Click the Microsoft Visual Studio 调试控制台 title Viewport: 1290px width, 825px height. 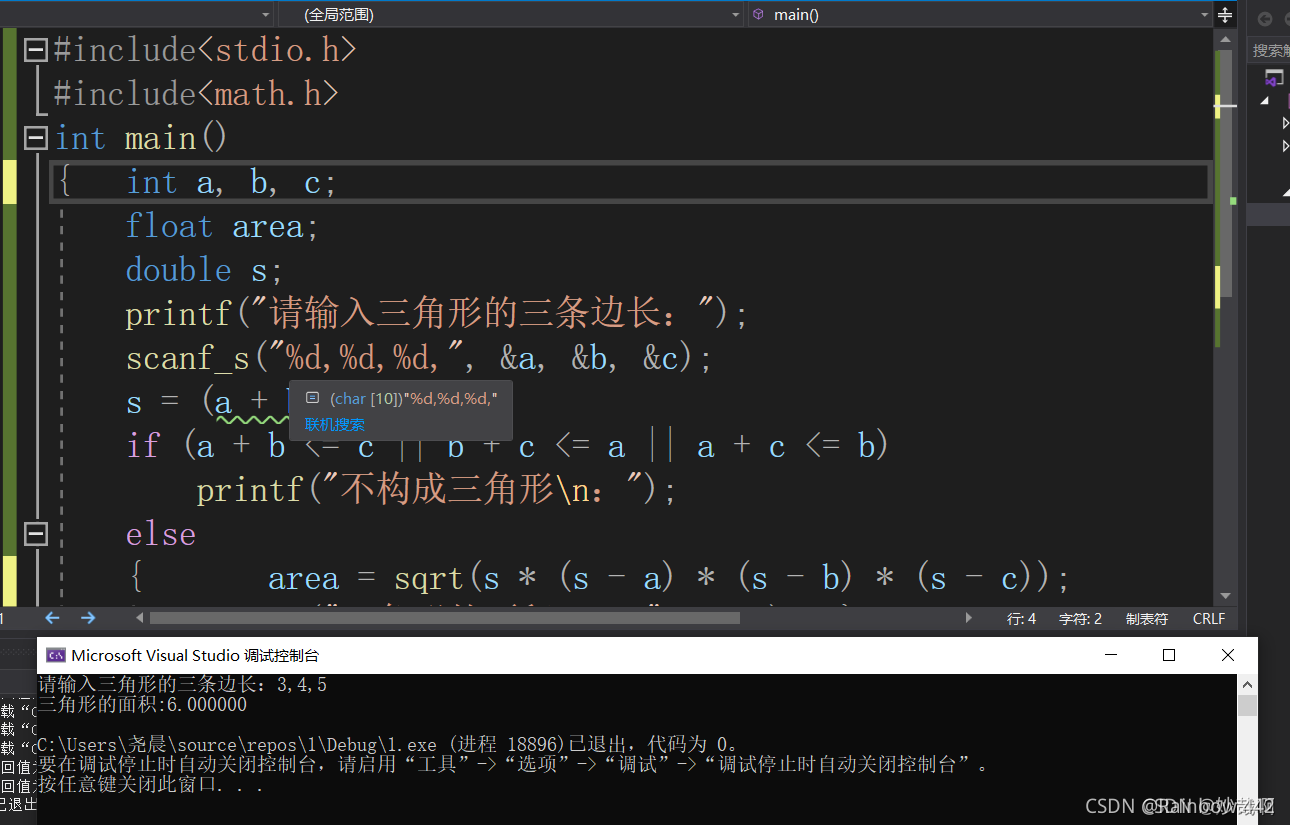195,655
